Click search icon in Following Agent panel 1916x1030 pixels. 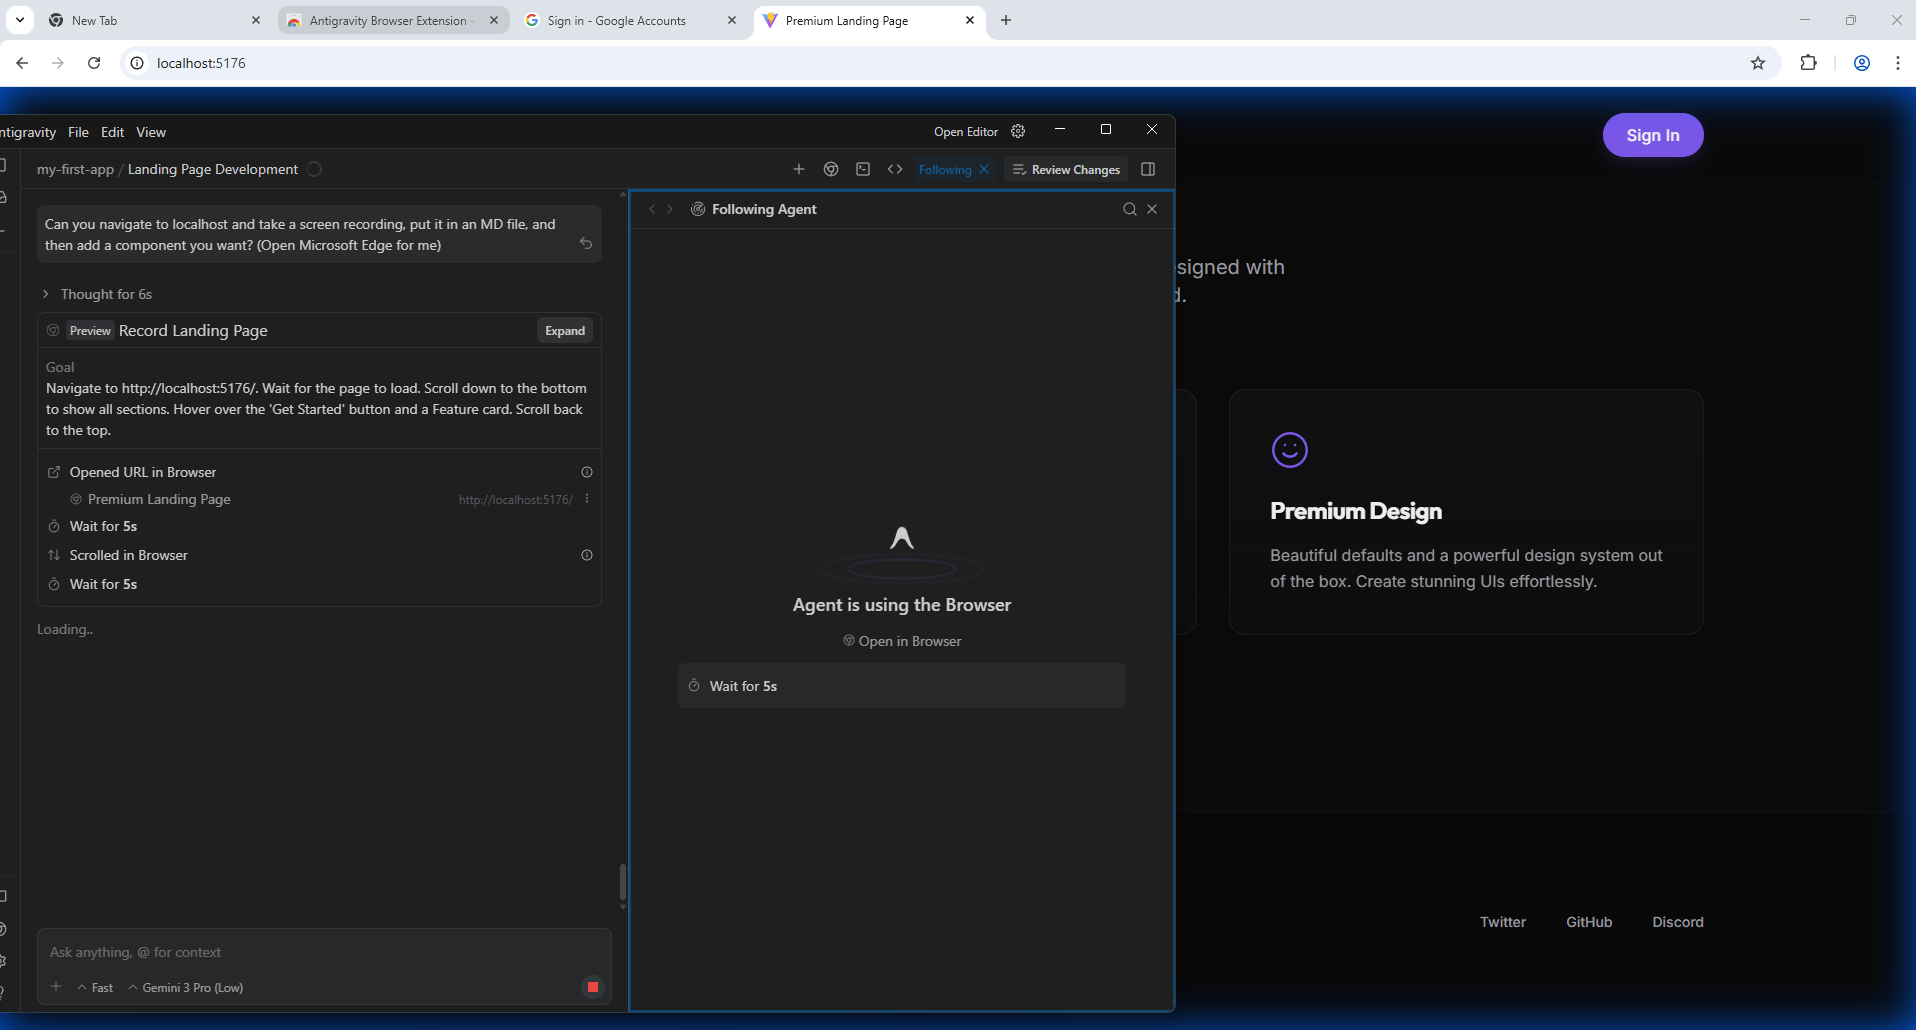1129,209
